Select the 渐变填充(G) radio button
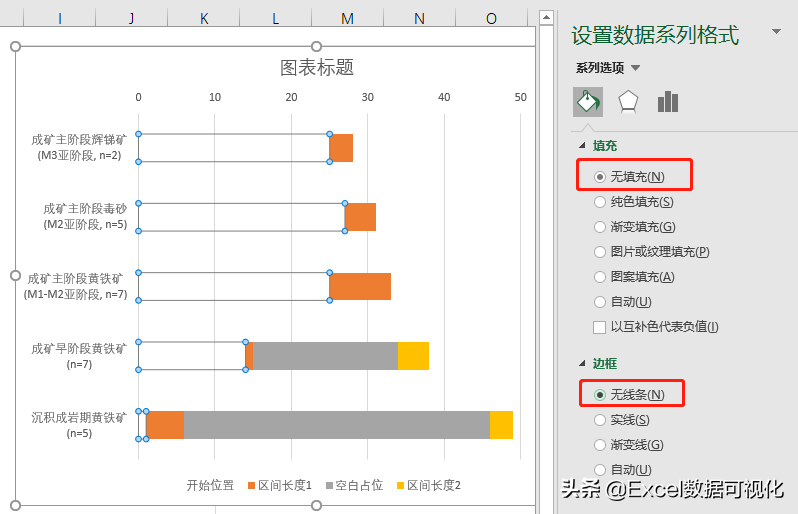 600,227
